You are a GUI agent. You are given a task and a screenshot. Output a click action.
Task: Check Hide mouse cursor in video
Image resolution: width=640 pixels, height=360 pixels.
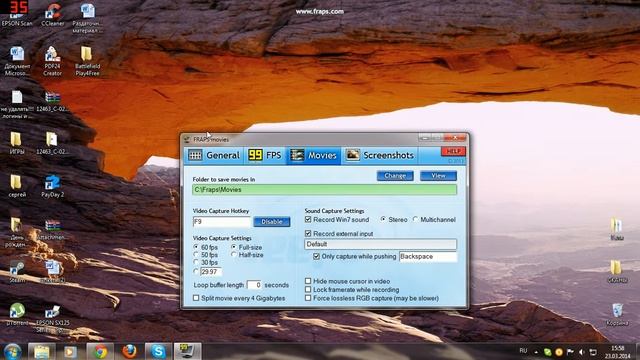click(x=308, y=281)
